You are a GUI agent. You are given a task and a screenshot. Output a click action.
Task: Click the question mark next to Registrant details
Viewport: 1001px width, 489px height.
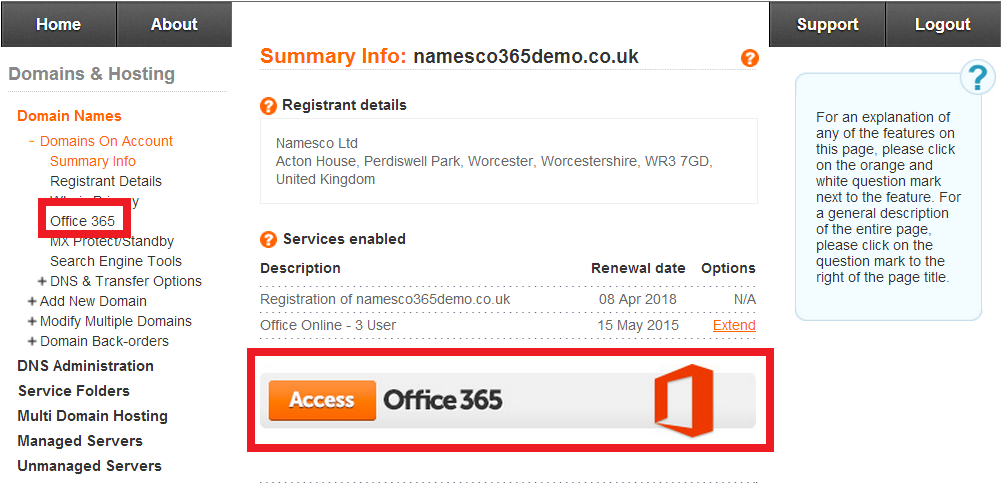269,106
